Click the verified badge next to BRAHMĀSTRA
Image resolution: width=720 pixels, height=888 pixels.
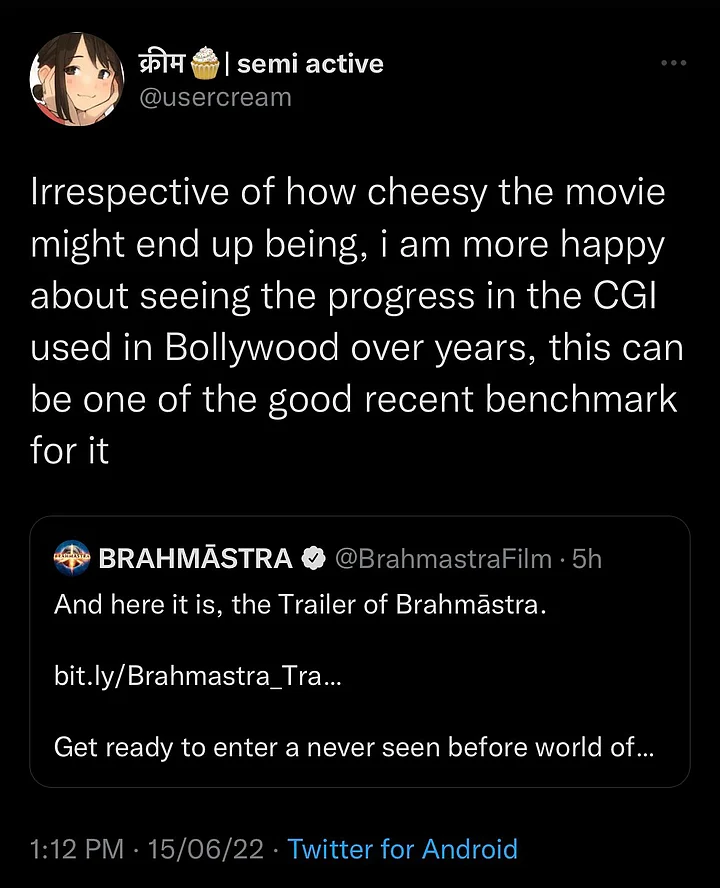(x=313, y=559)
